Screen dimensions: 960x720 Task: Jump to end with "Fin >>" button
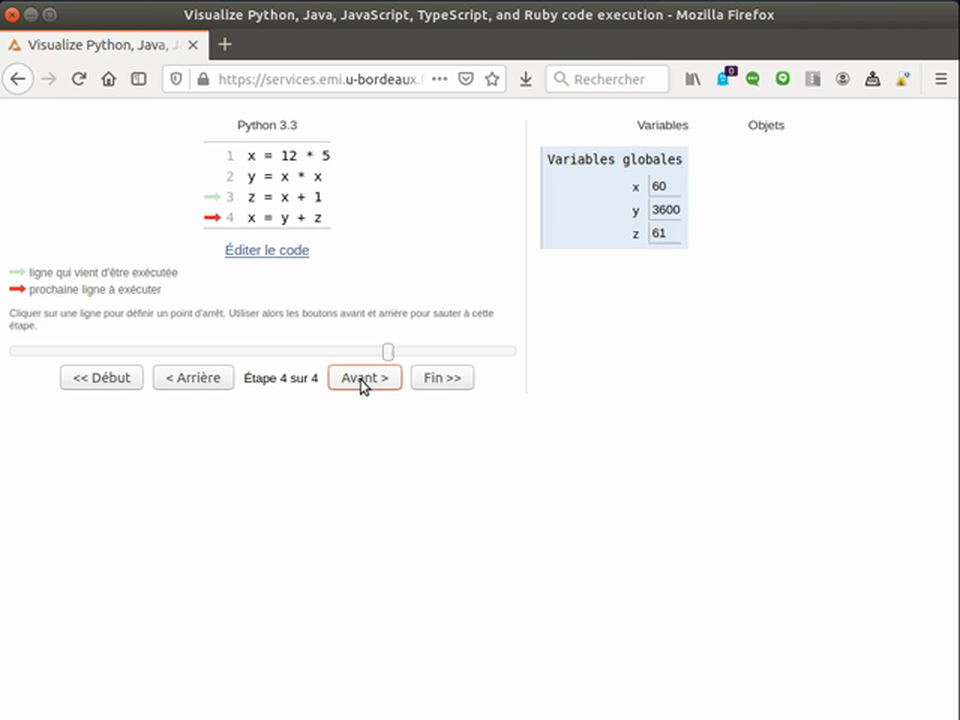click(x=442, y=377)
